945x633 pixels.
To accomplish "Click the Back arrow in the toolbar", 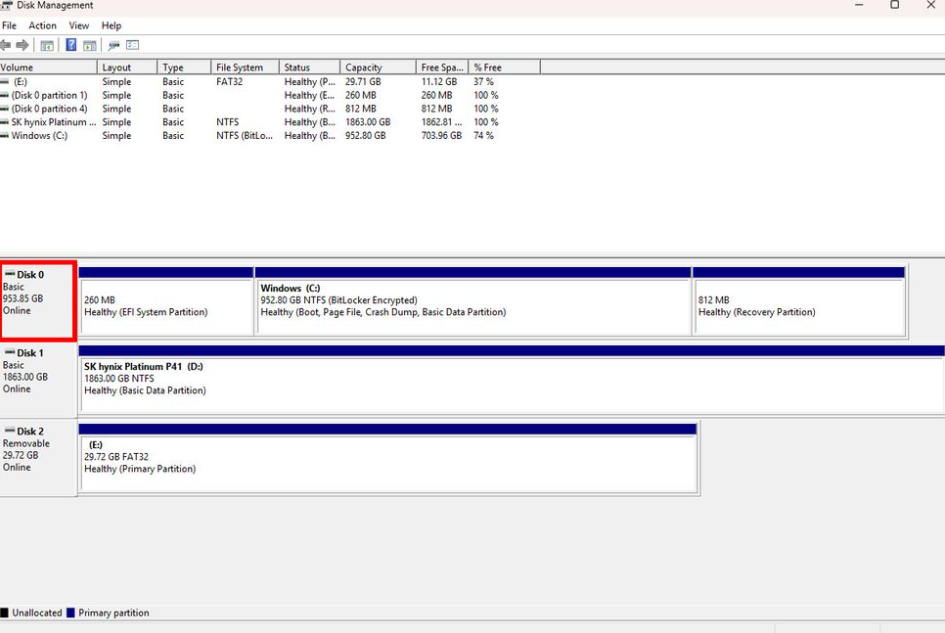I will [x=7, y=45].
